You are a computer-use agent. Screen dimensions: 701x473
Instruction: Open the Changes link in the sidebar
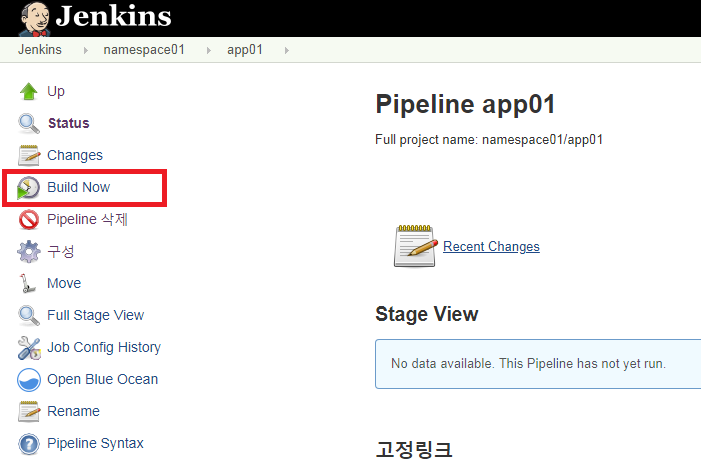click(x=75, y=155)
